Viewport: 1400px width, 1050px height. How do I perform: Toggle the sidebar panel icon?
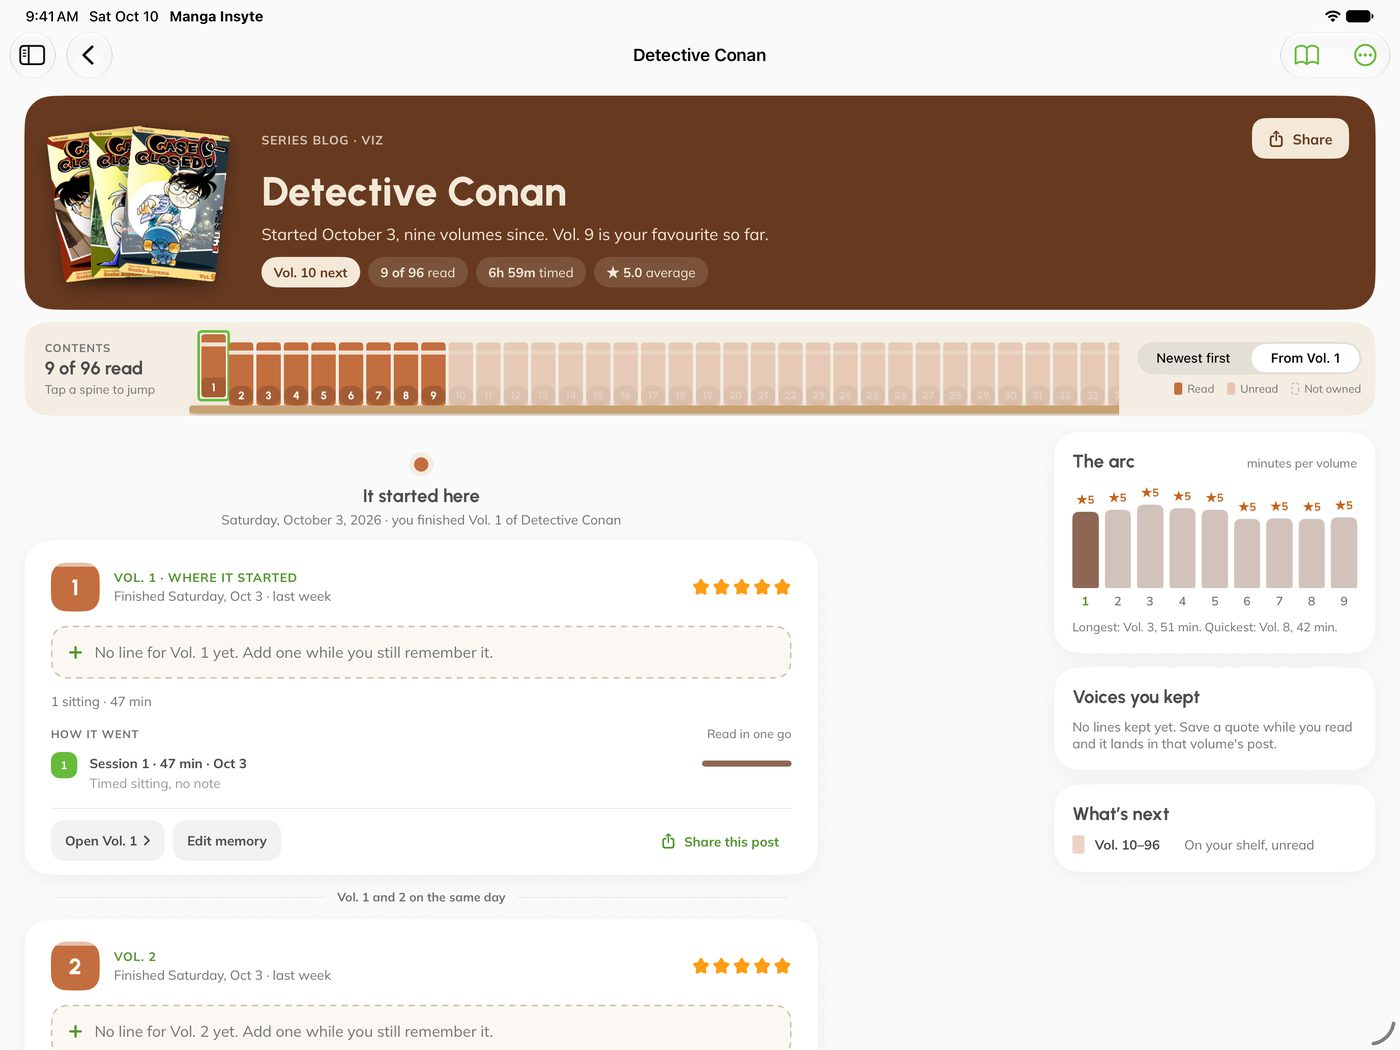click(x=32, y=55)
